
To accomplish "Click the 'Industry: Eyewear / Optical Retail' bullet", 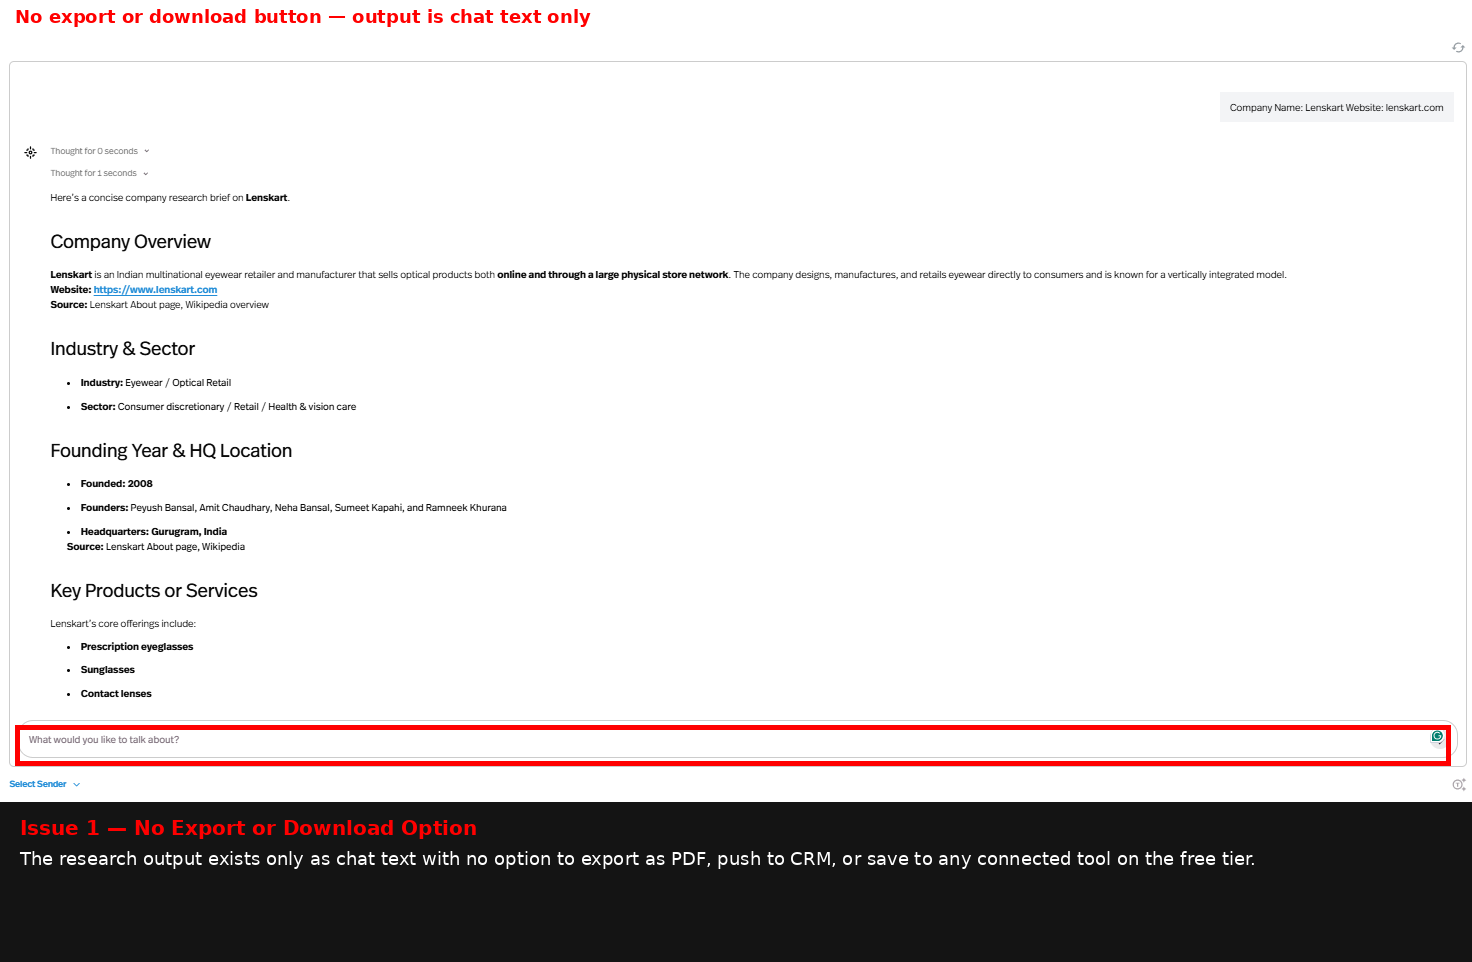I will point(156,383).
